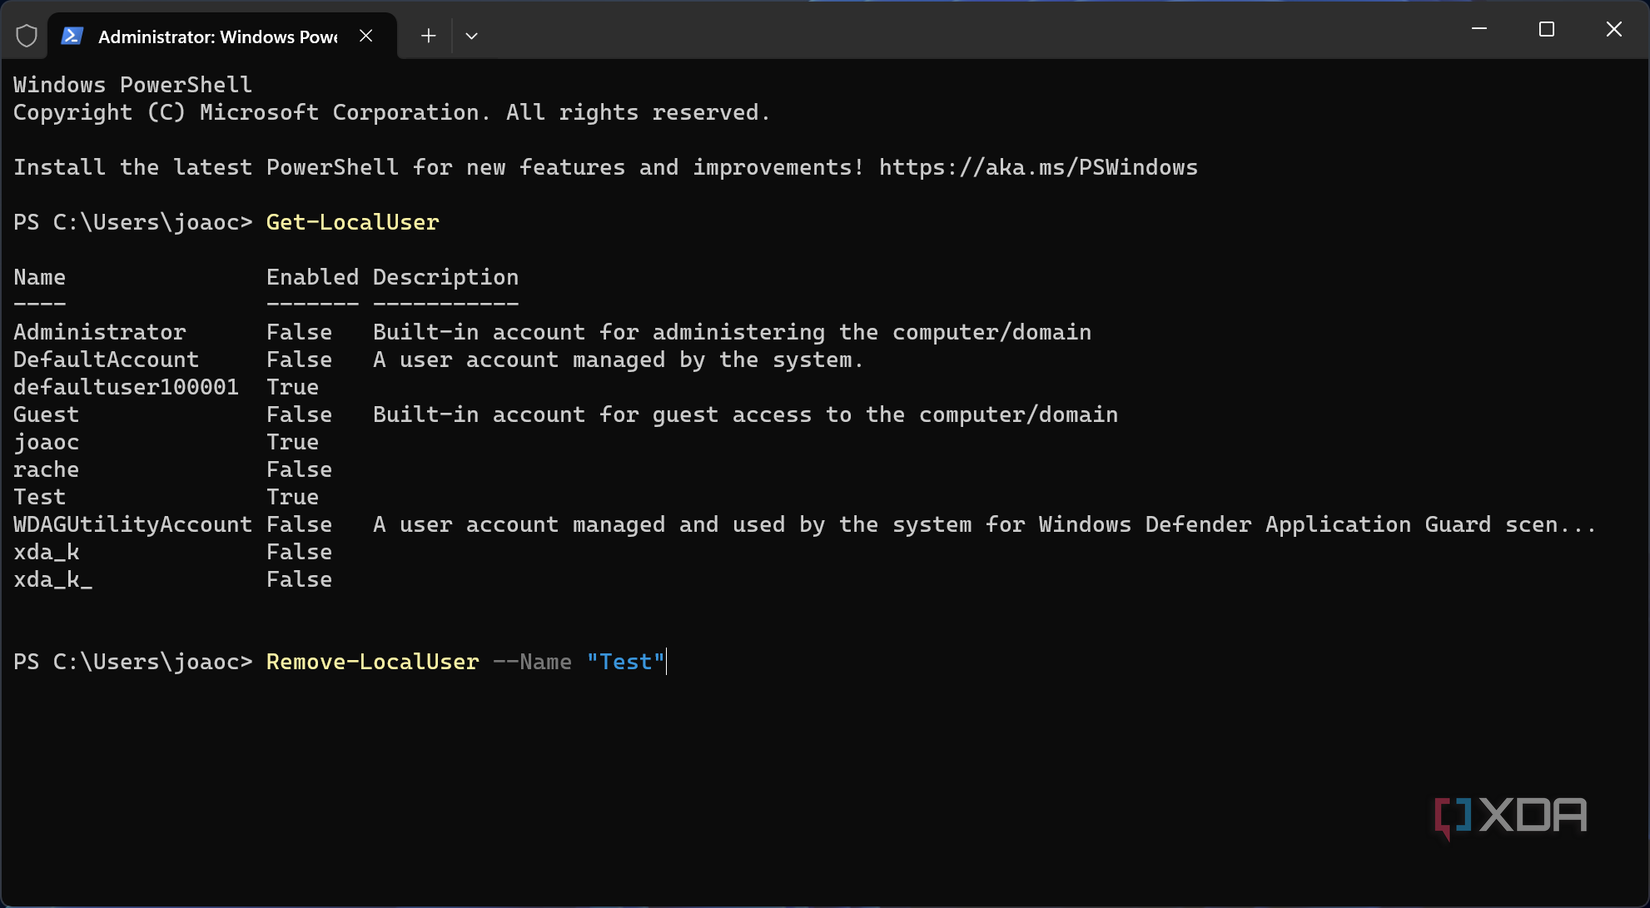Close the Windows Terminal window
1650x908 pixels.
click(x=1613, y=30)
